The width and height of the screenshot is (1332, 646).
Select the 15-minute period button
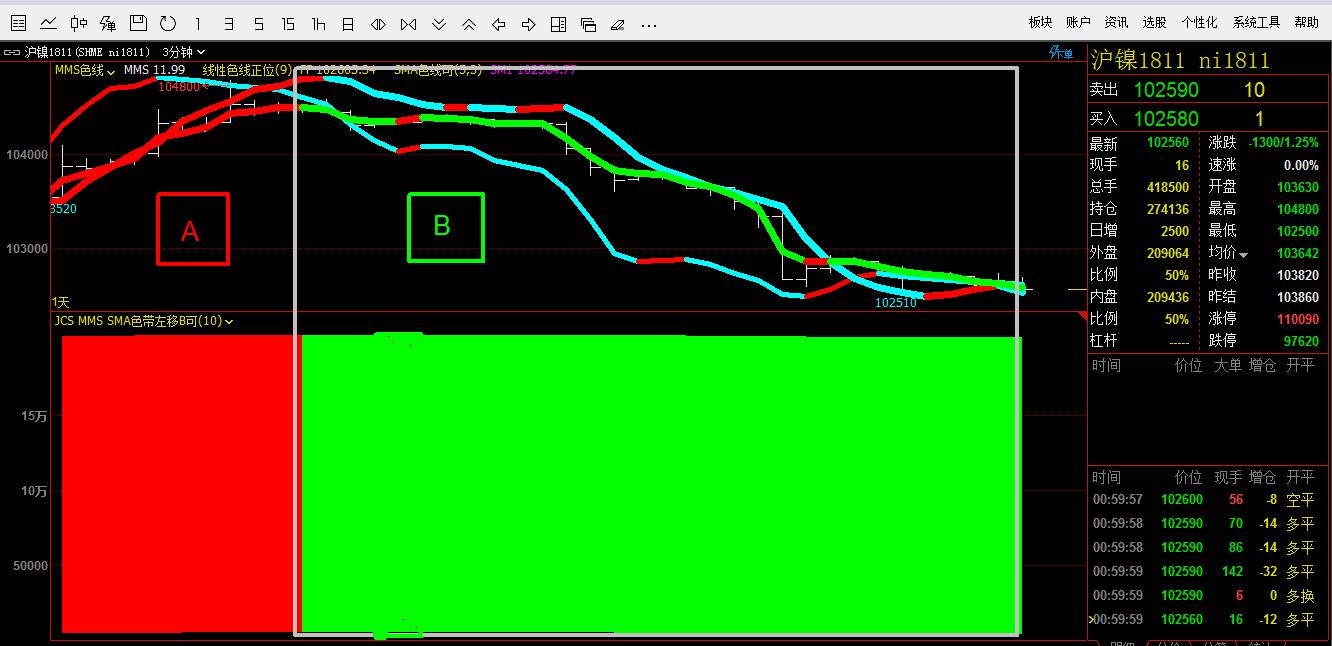[288, 23]
